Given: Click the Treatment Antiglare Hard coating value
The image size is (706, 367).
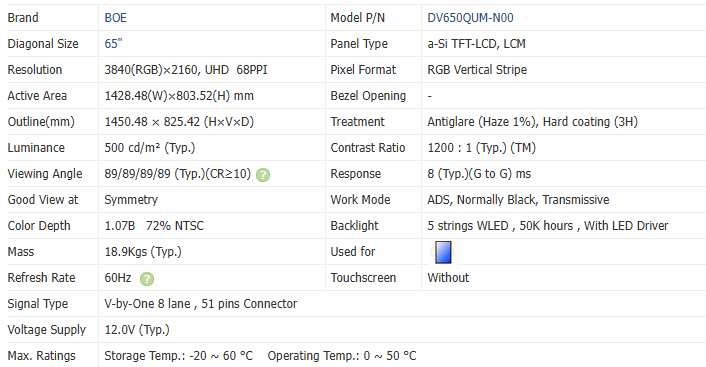Looking at the screenshot, I should (533, 122).
